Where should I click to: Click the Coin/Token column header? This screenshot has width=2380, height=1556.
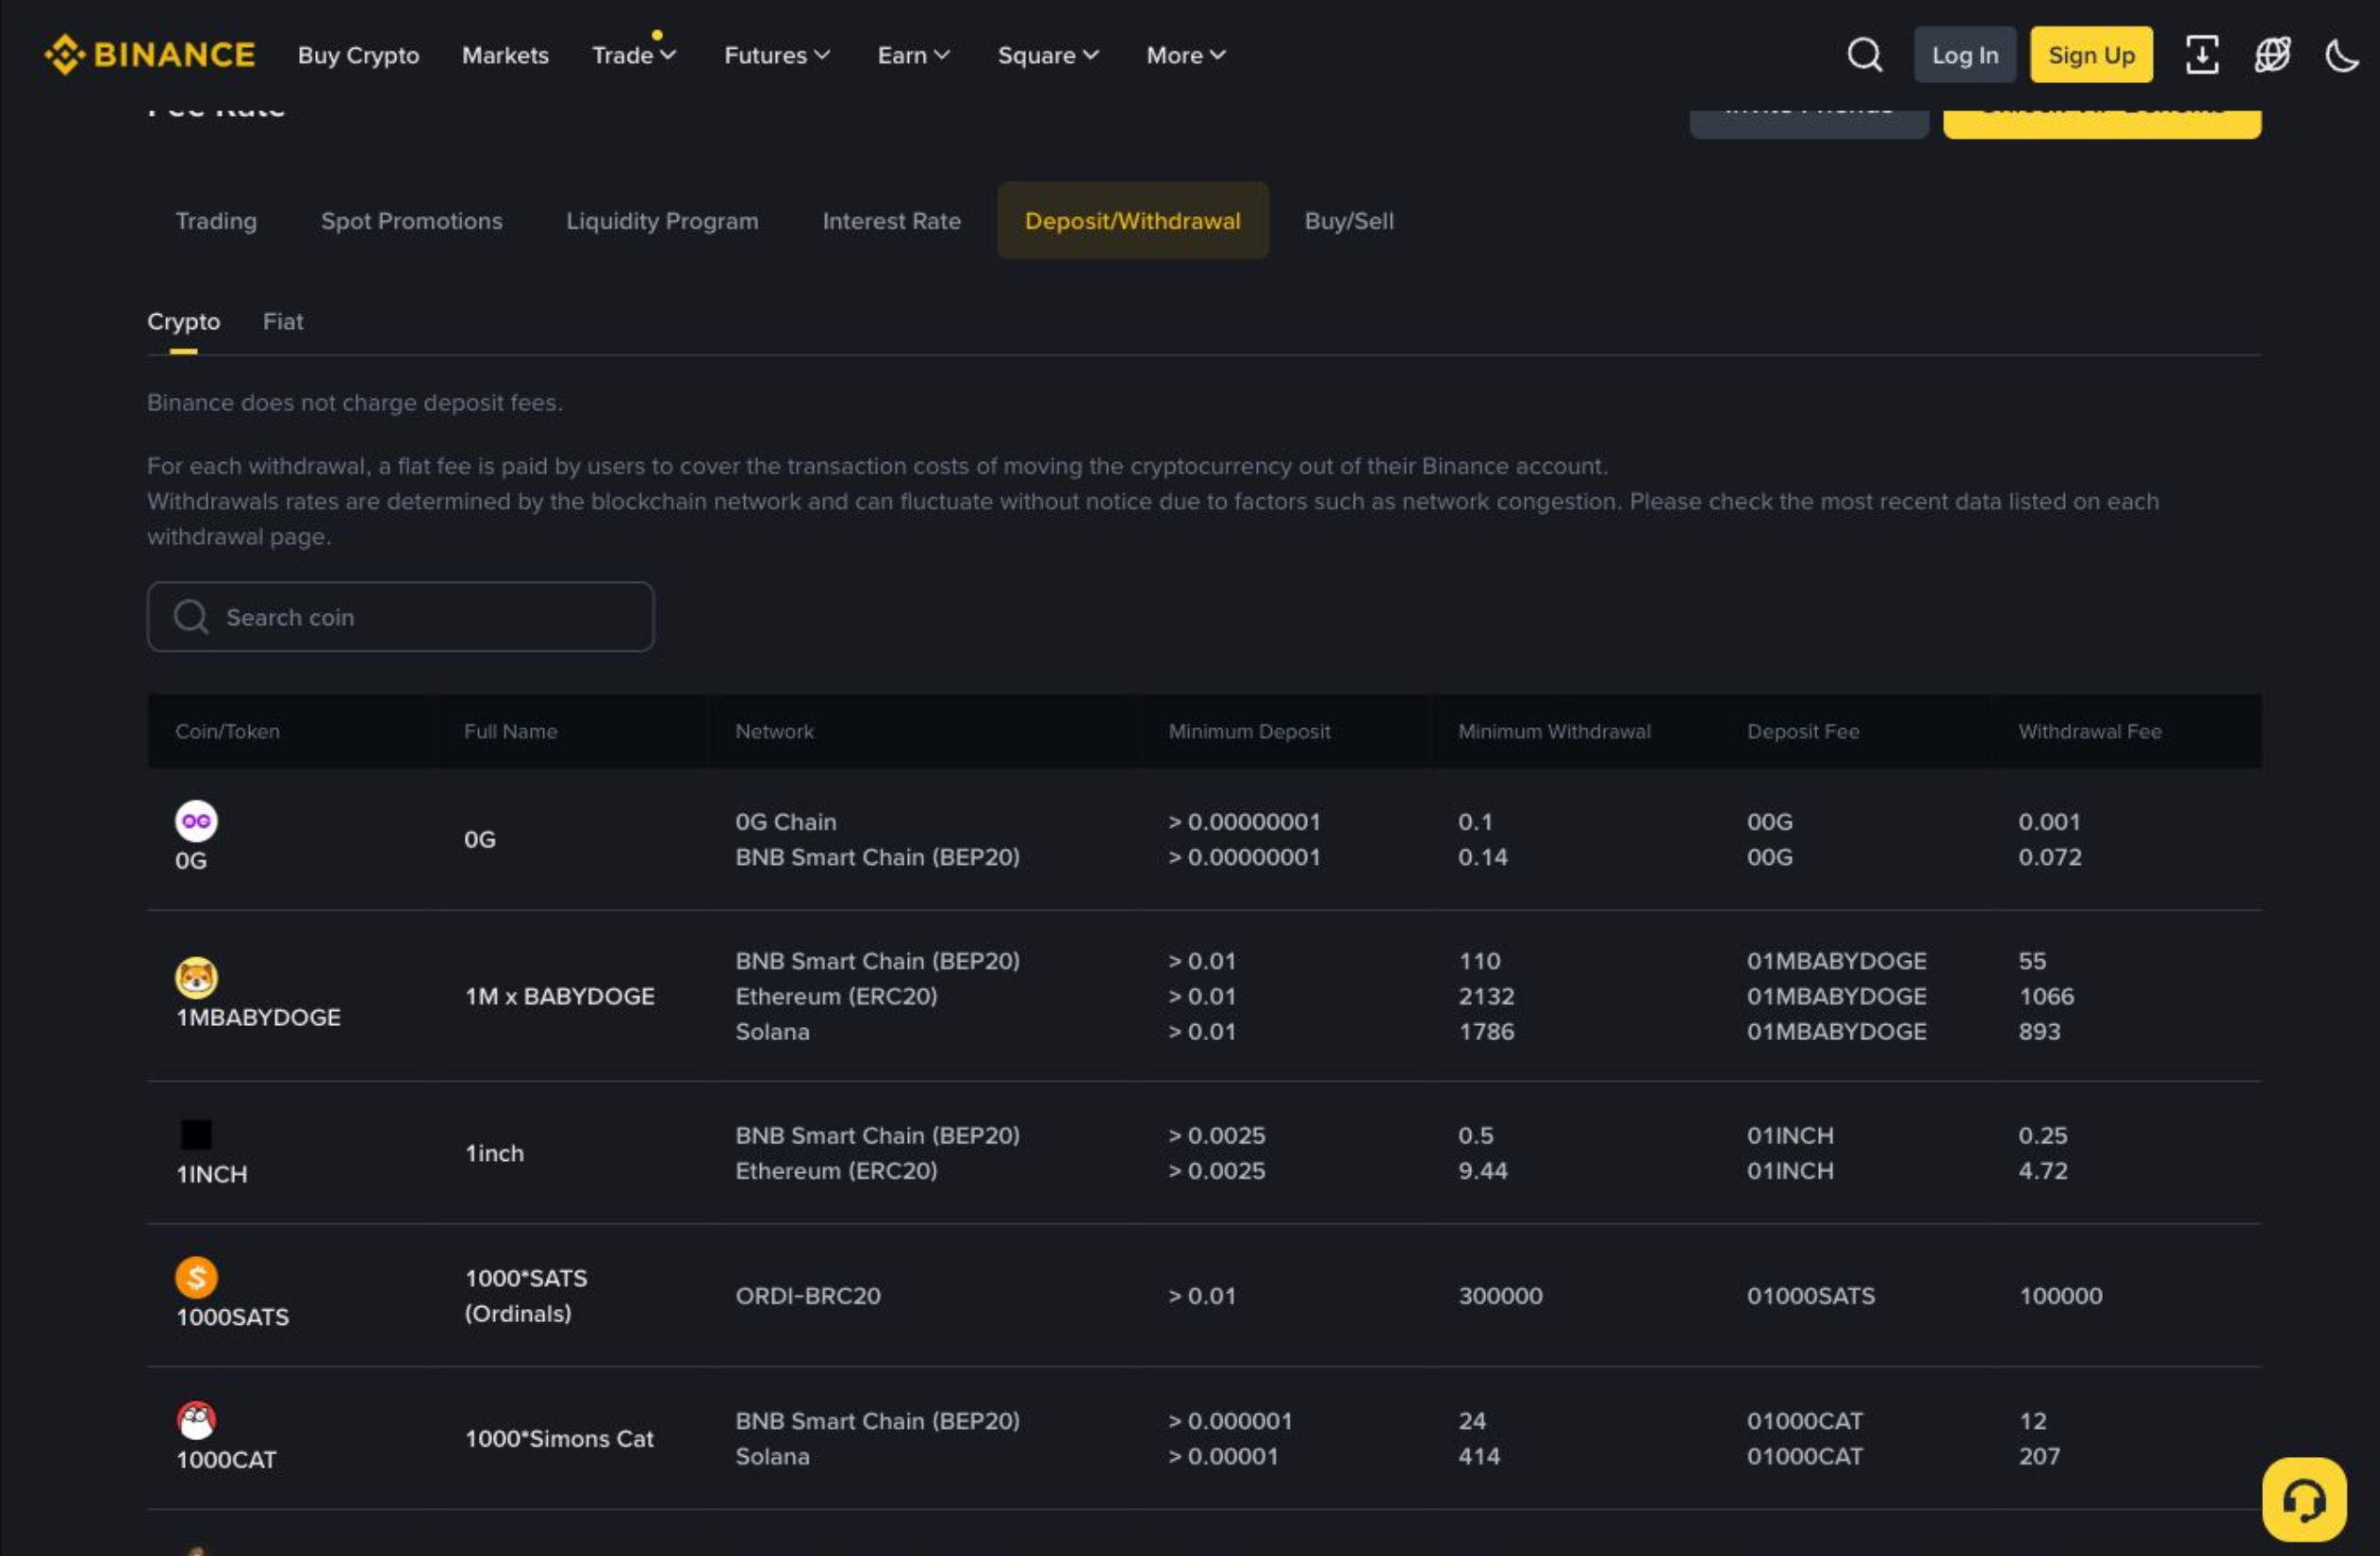coord(227,731)
